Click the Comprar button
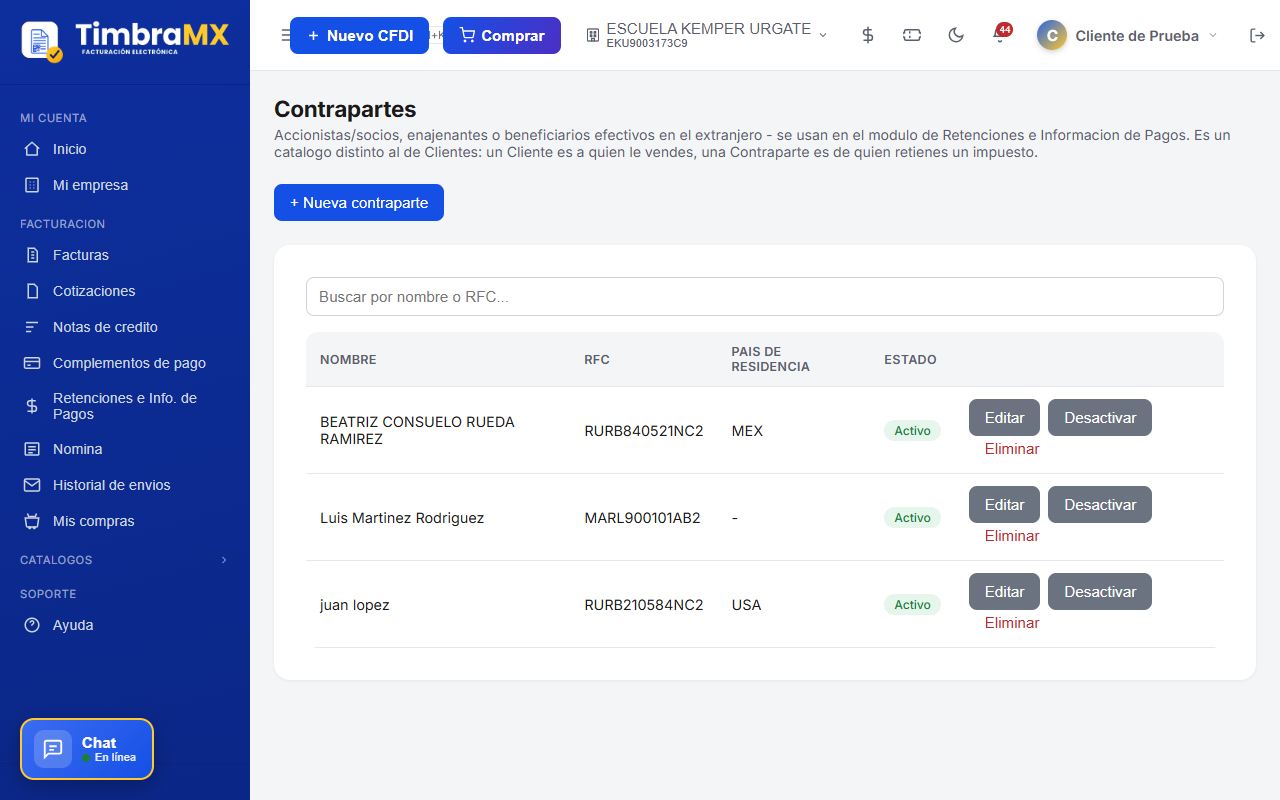Viewport: 1280px width, 800px height. point(502,35)
